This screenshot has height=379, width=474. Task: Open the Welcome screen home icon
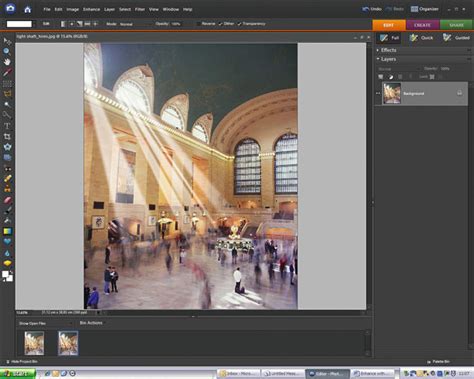click(x=28, y=10)
